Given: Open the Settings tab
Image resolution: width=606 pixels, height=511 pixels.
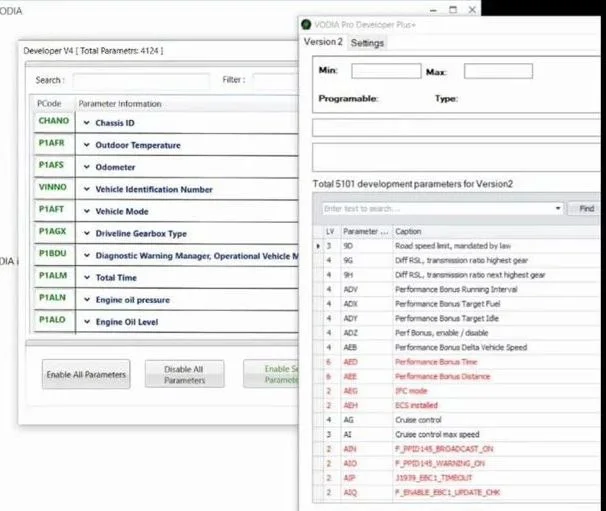Looking at the screenshot, I should pyautogui.click(x=367, y=43).
